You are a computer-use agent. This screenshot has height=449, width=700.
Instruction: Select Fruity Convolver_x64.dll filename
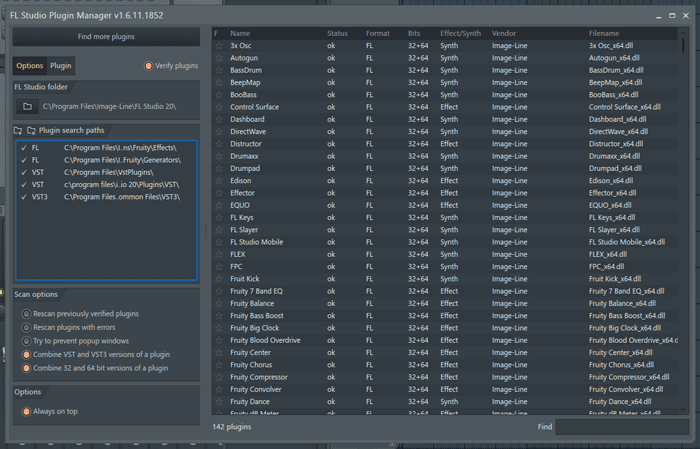coord(626,389)
